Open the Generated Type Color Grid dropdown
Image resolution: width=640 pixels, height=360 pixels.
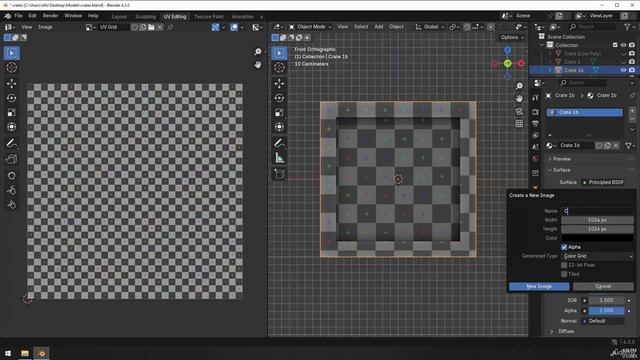(x=598, y=256)
